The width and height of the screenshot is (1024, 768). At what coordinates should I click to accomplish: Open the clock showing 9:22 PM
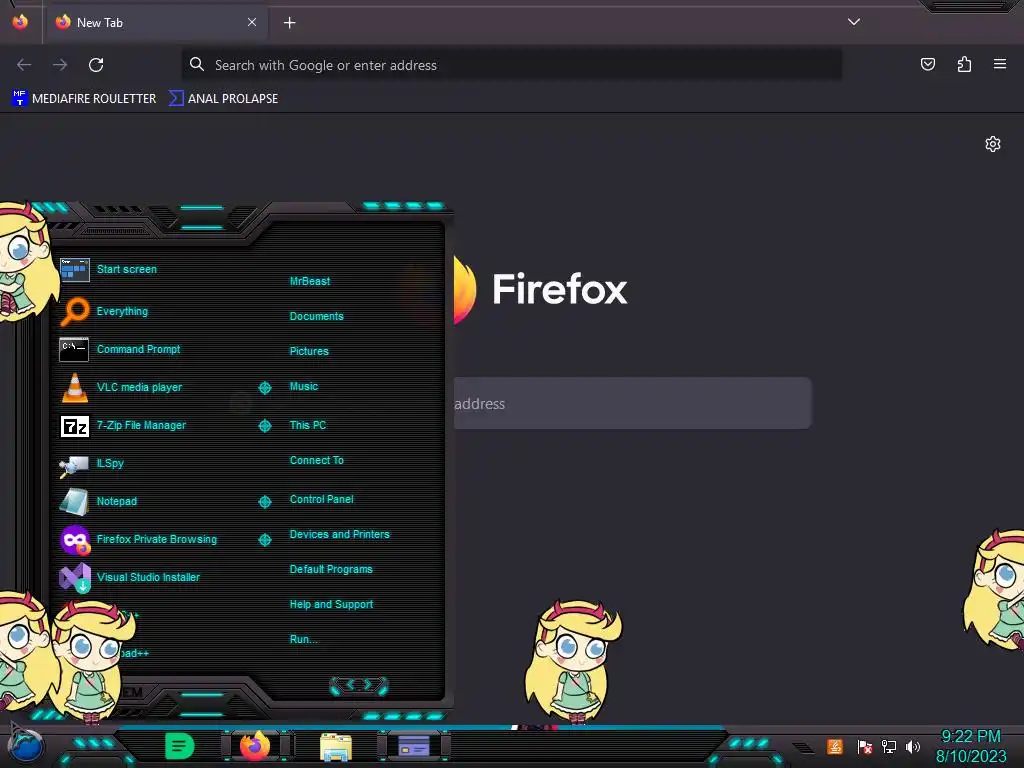point(970,746)
